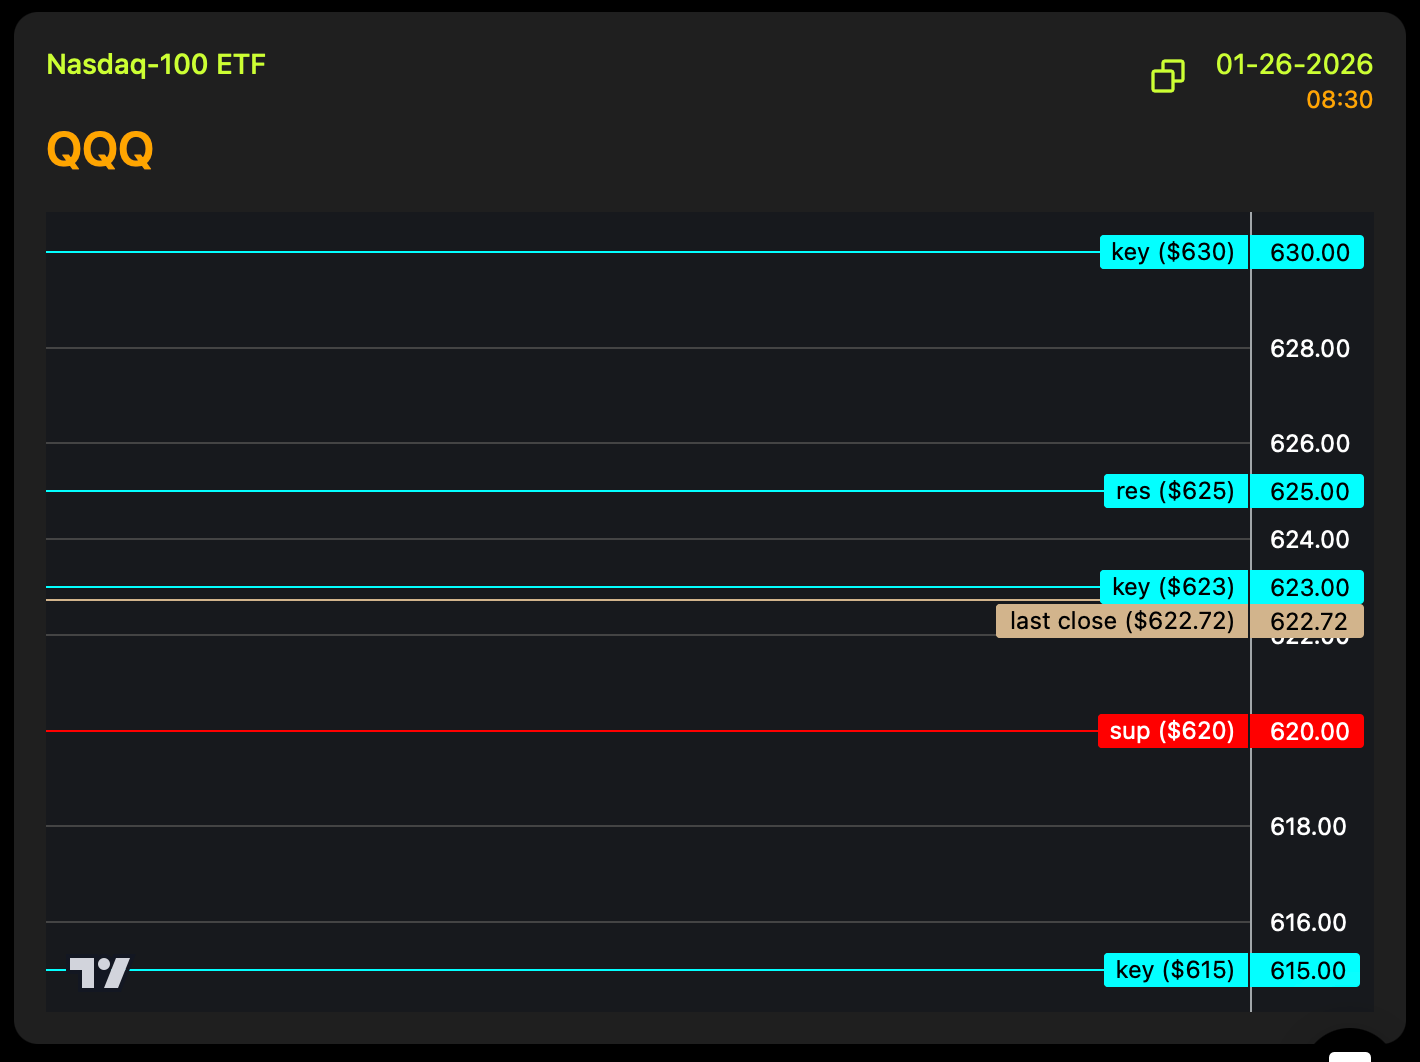Select the 01-26-2026 date label
The image size is (1420, 1062).
tap(1294, 65)
